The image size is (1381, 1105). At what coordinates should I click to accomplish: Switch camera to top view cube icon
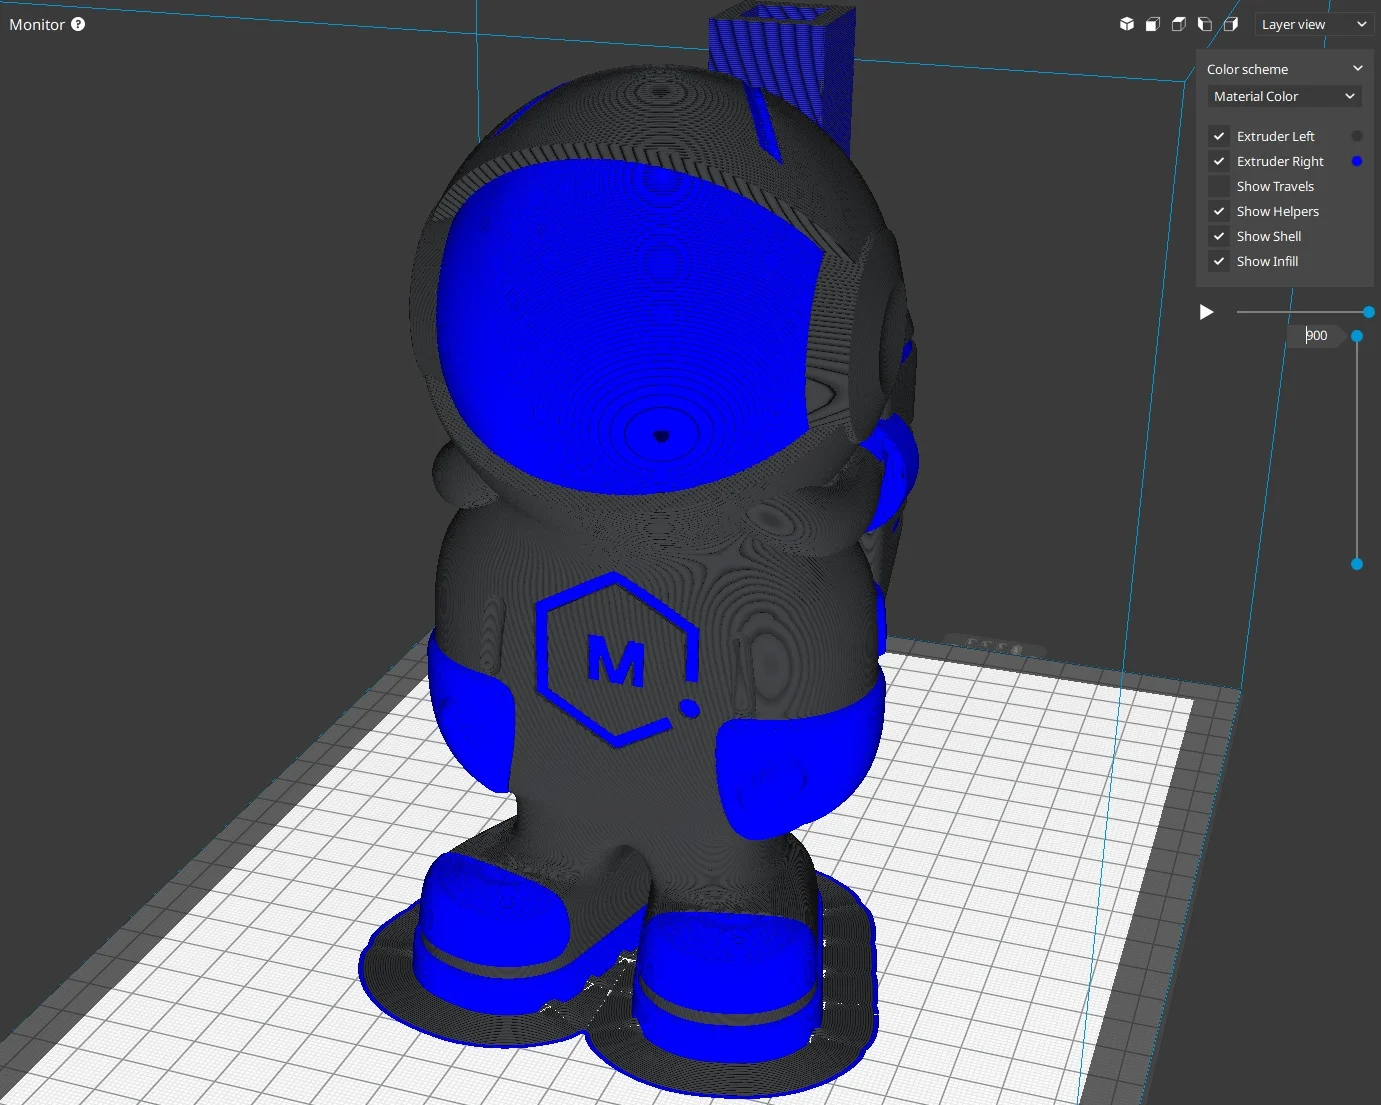click(x=1179, y=24)
